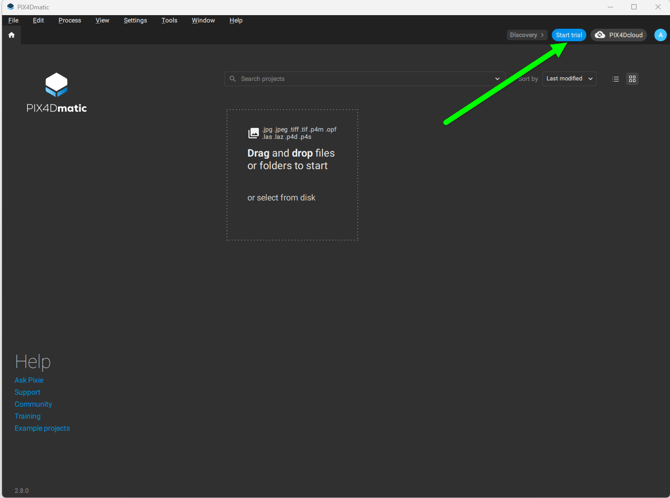Open the Tools menu
The height and width of the screenshot is (498, 670).
point(169,21)
